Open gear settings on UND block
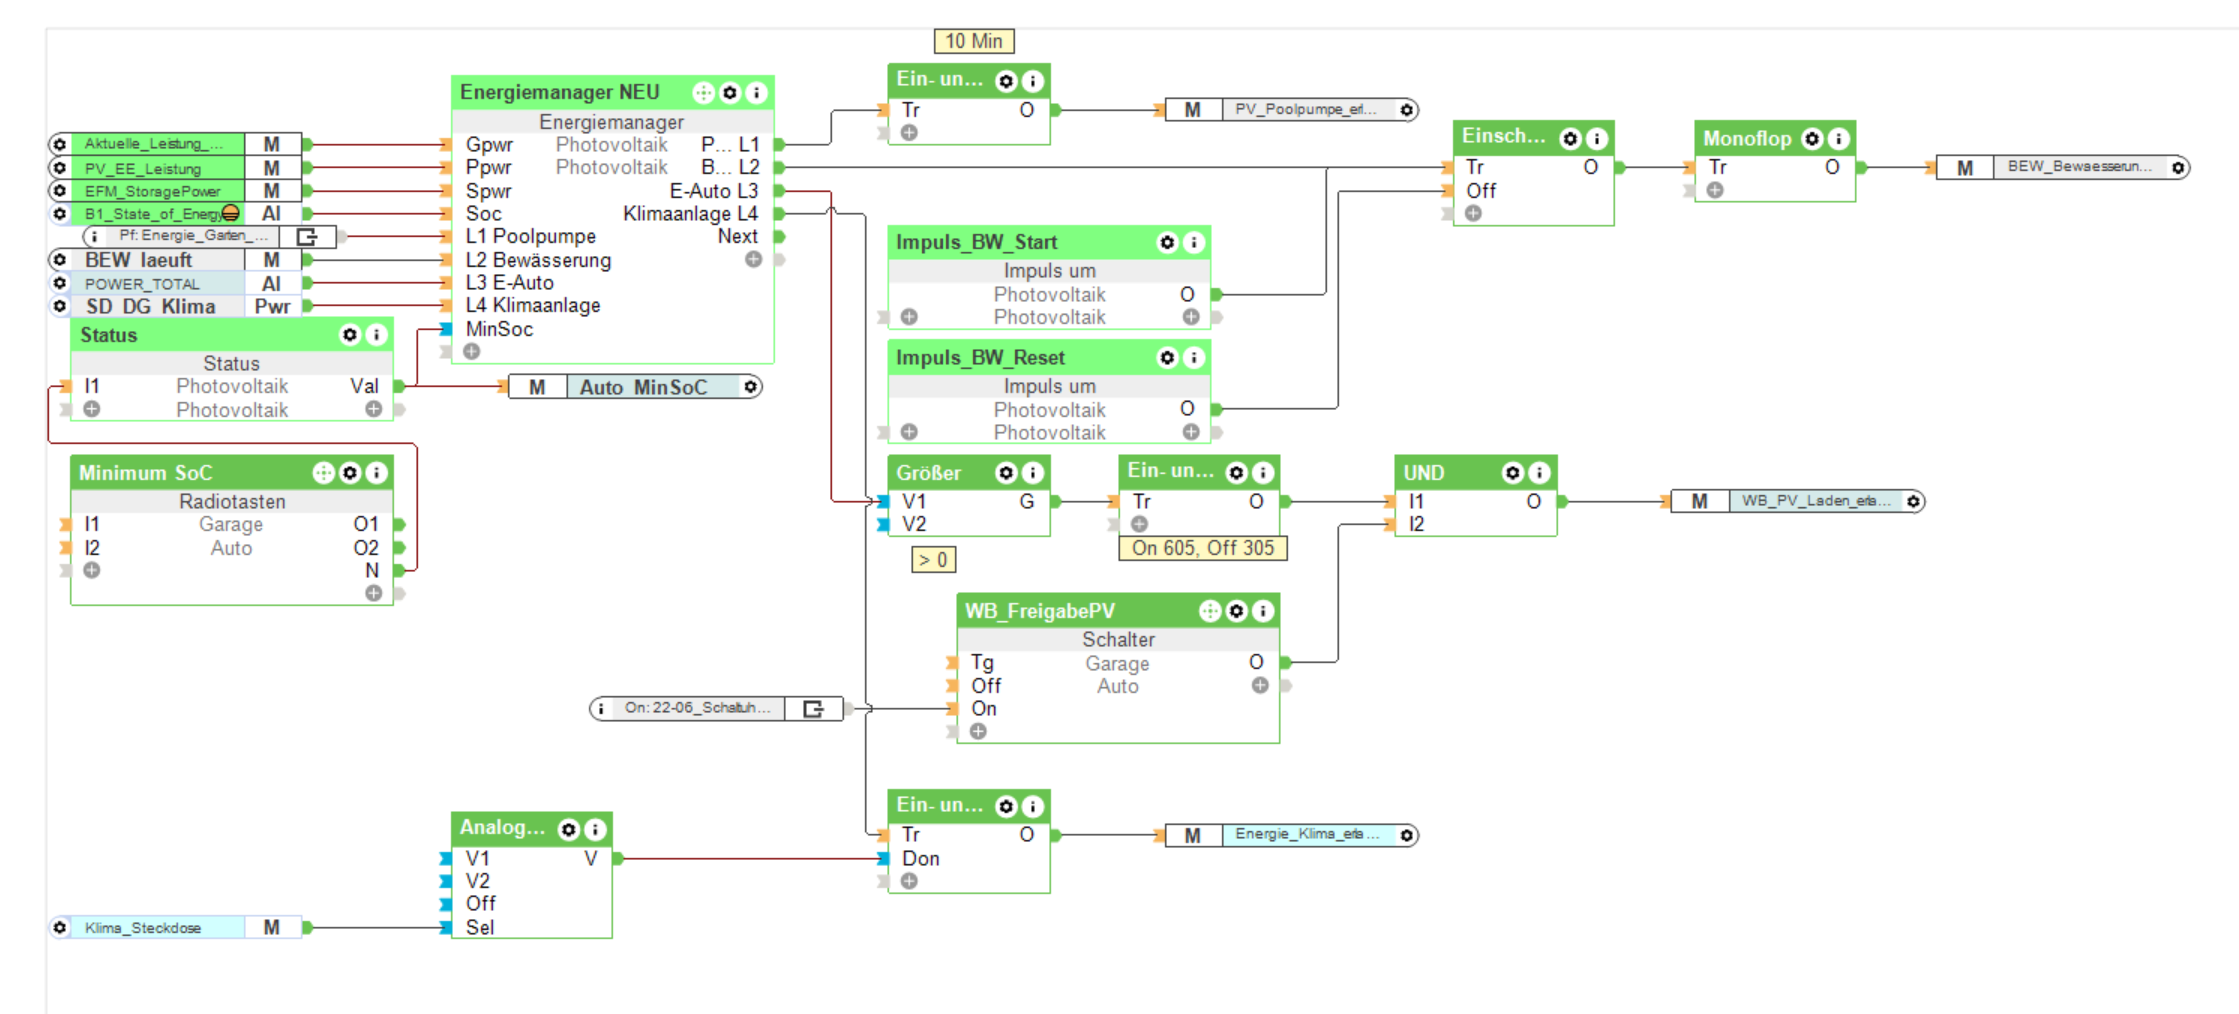The height and width of the screenshot is (1014, 2239). (1513, 472)
